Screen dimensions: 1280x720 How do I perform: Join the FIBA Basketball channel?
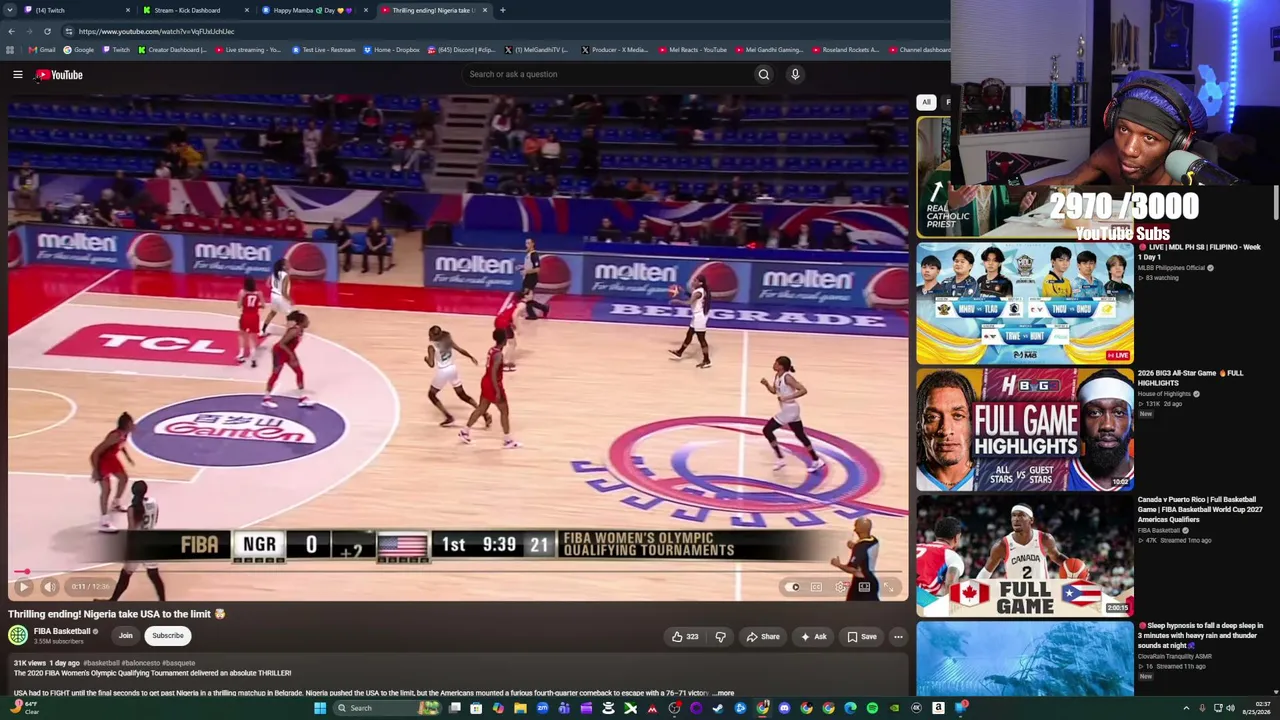tap(126, 636)
